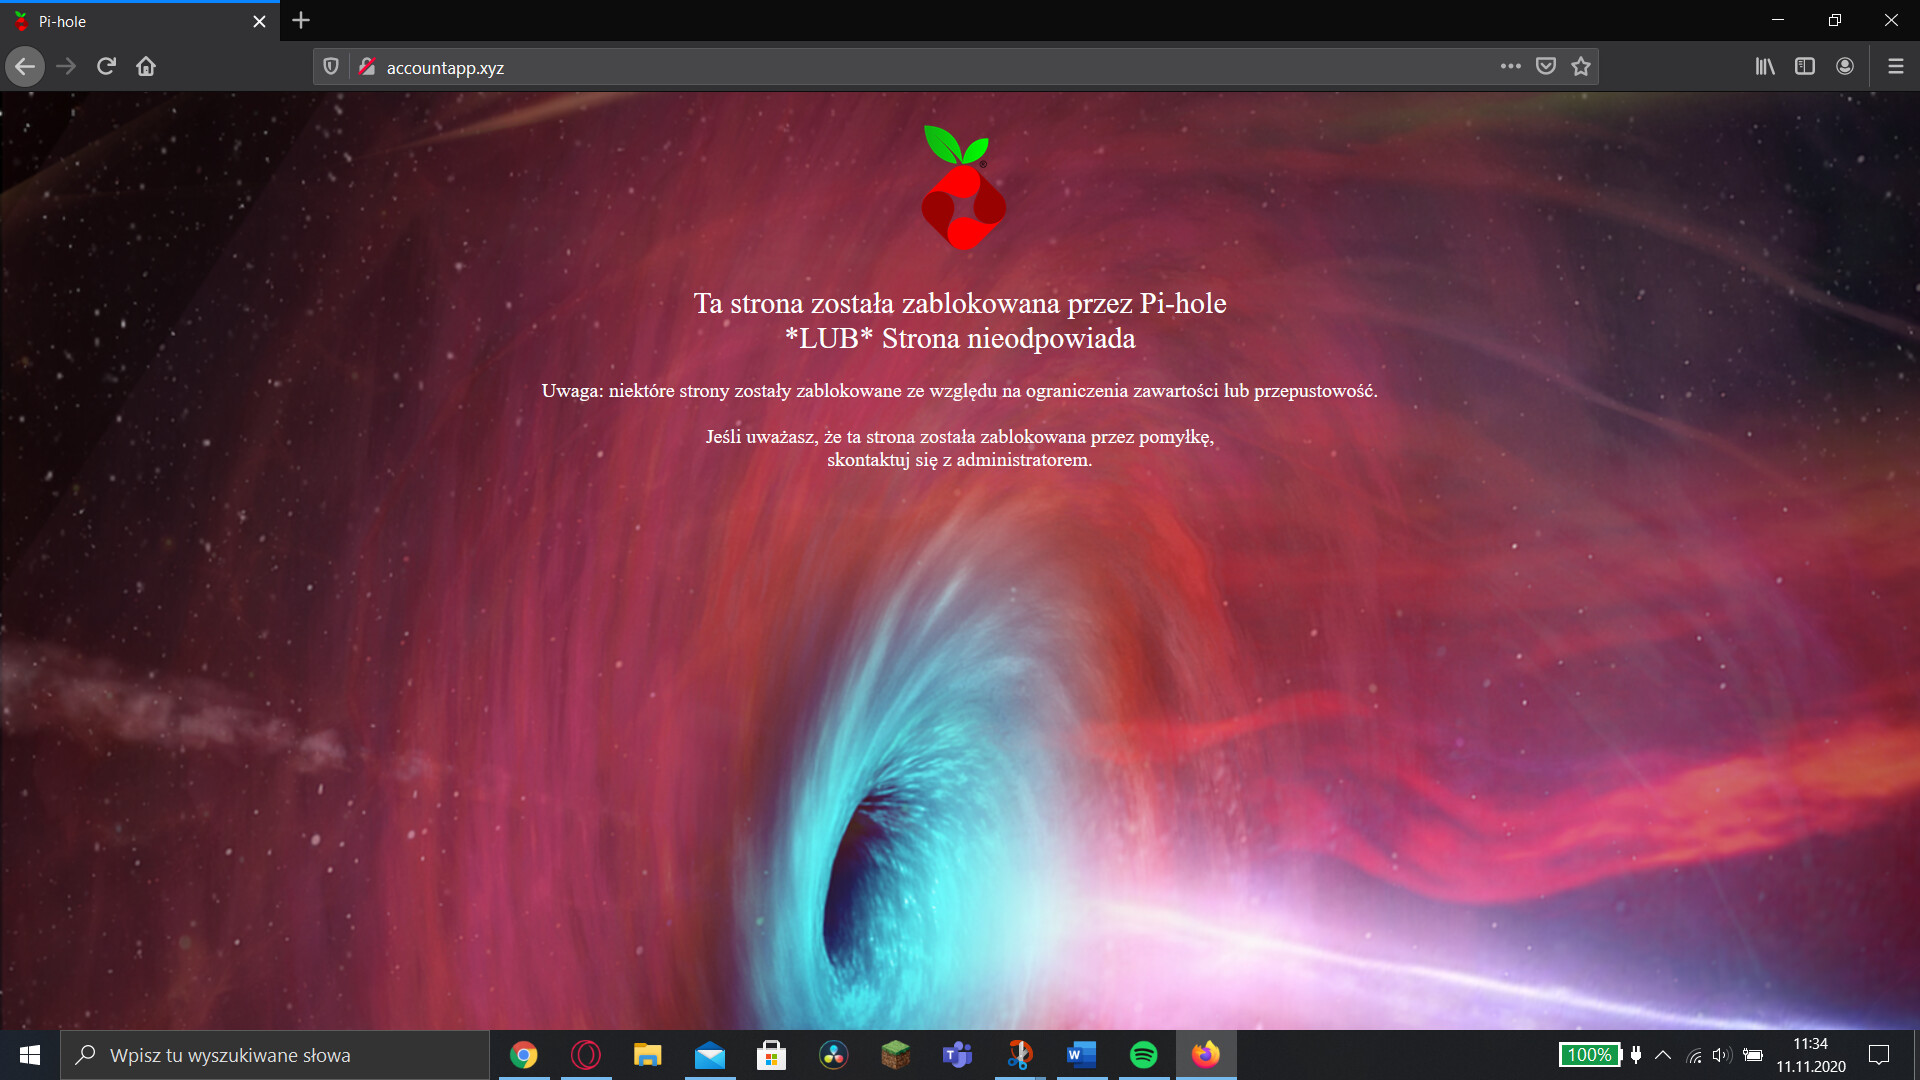1920x1080 pixels.
Task: Open the scissors snipping app on taskbar
Action: (1020, 1055)
